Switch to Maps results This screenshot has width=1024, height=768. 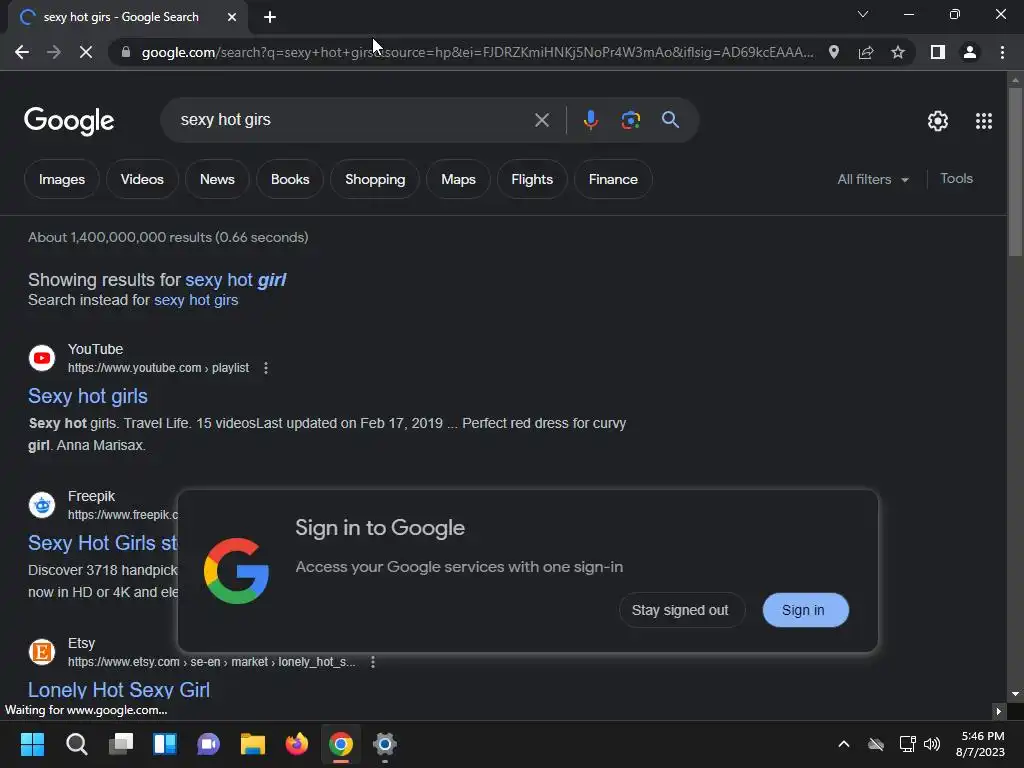coord(458,179)
